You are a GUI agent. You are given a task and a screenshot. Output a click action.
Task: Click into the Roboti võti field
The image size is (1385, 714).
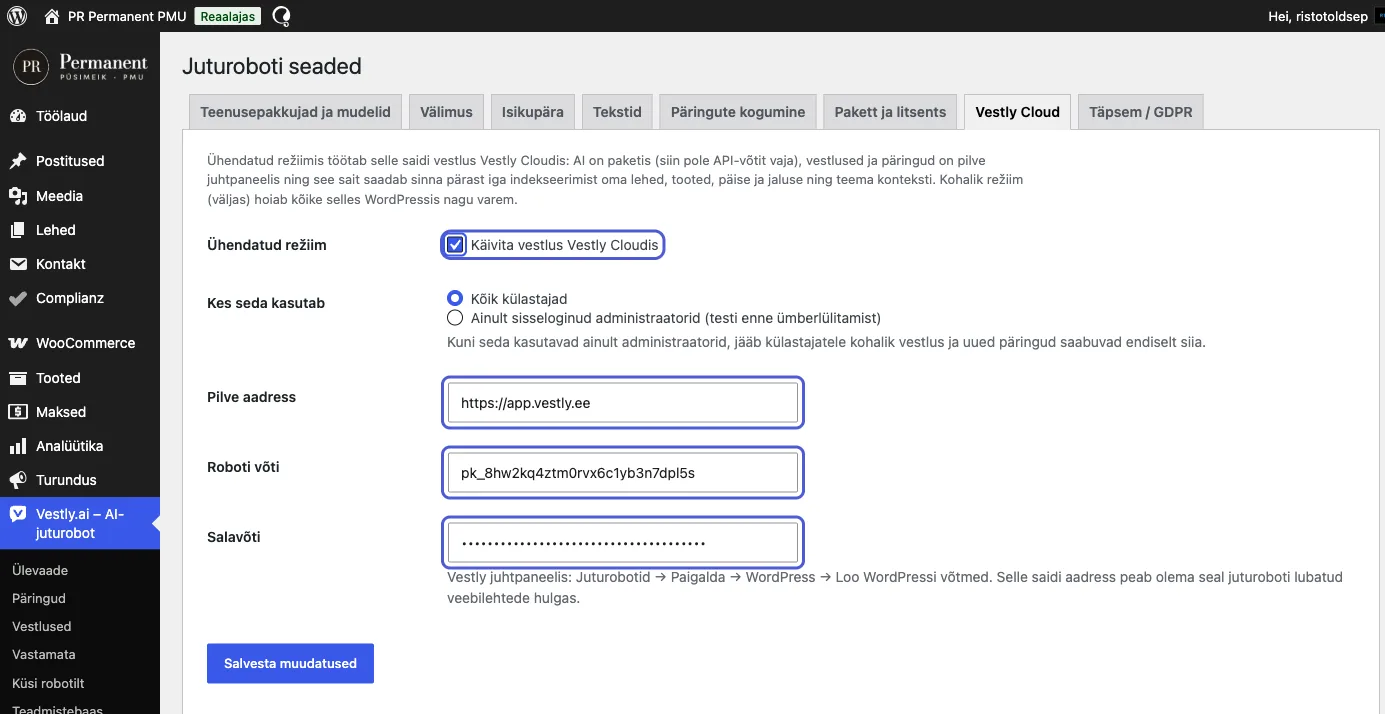point(623,473)
